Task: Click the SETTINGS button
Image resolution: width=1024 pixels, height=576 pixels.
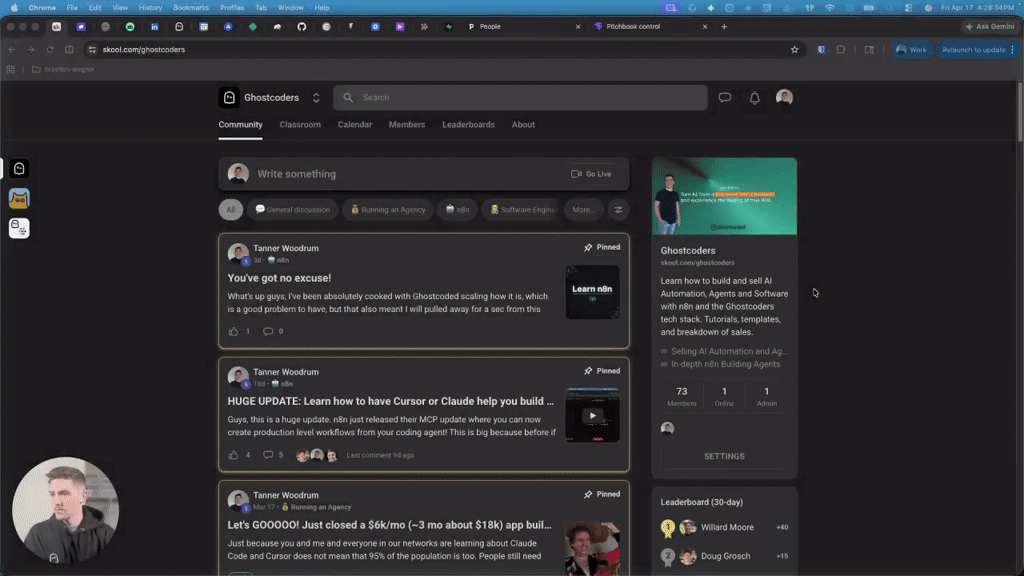Action: click(x=724, y=456)
